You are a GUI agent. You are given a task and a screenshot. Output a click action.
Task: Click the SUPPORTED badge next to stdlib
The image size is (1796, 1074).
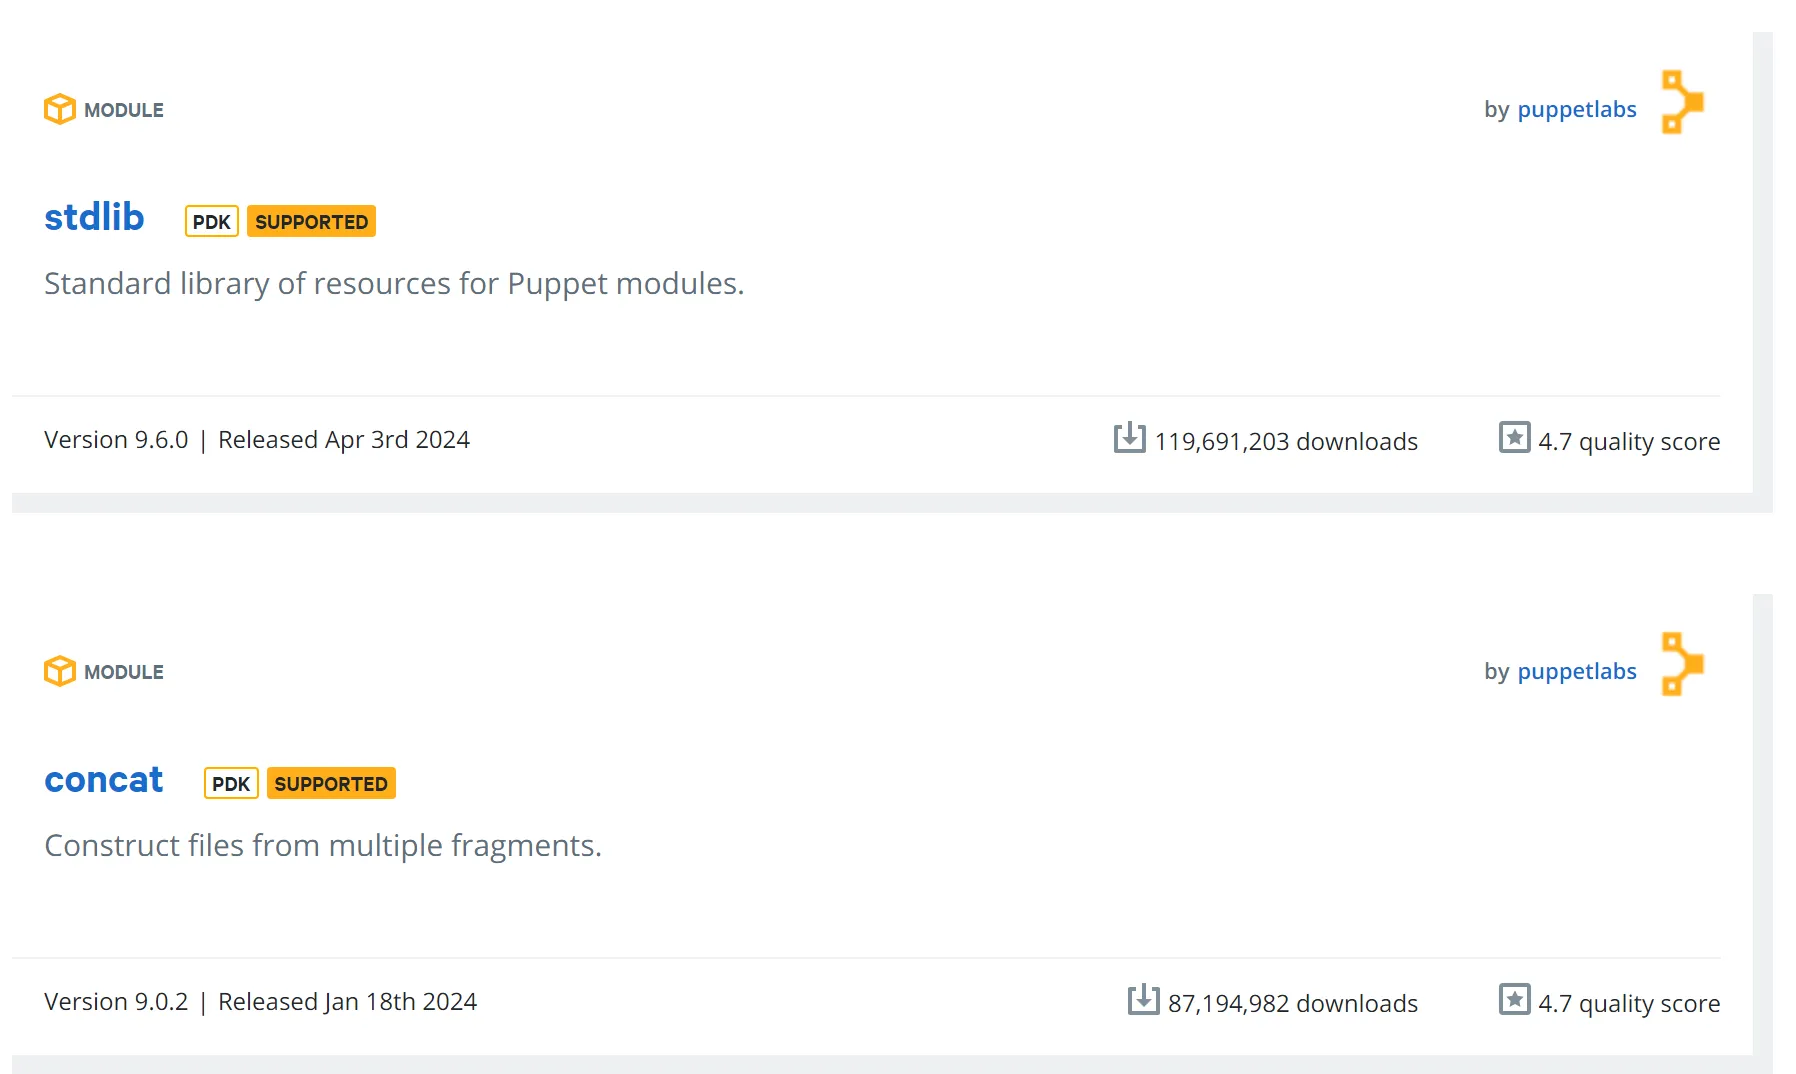(x=311, y=221)
